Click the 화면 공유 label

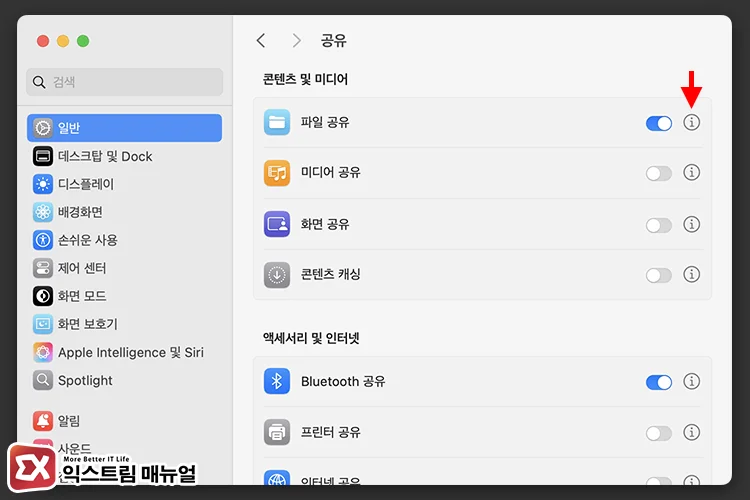(325, 224)
